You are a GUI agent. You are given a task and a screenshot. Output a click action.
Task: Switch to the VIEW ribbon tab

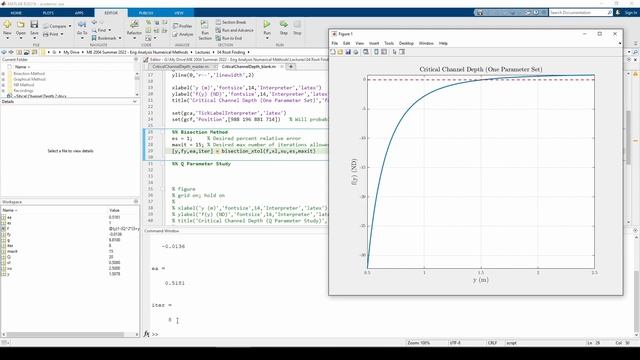point(179,13)
